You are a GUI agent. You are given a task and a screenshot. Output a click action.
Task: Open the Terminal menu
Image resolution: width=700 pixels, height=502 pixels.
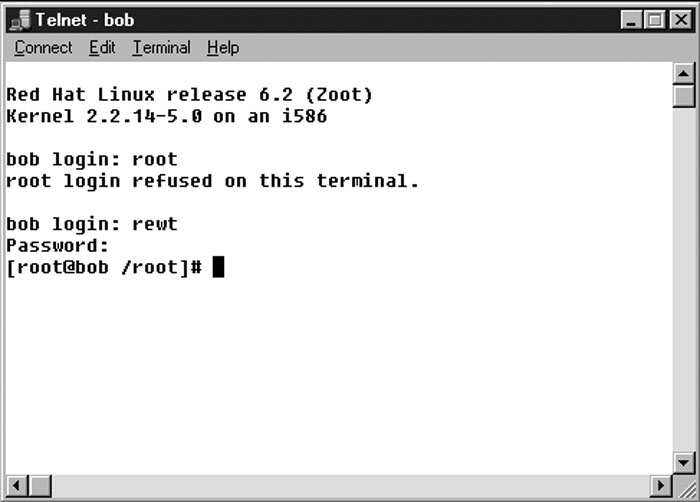pyautogui.click(x=161, y=47)
